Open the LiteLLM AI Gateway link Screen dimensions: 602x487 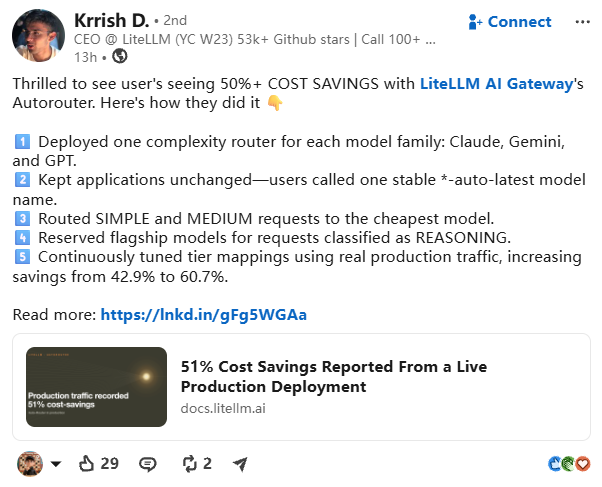[496, 83]
